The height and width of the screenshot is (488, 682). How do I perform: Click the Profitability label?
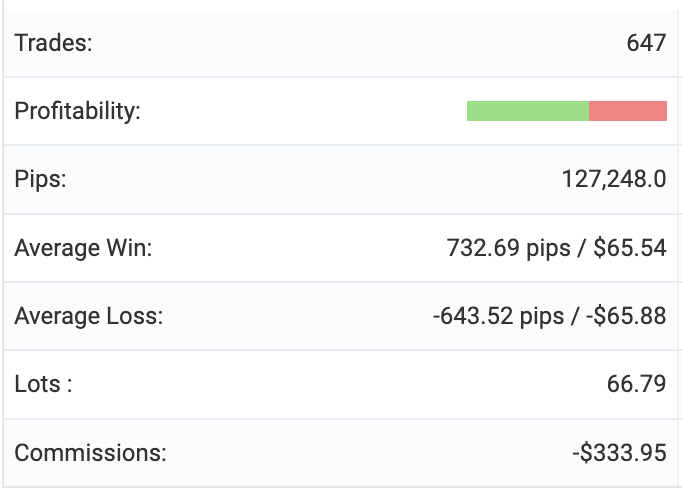click(77, 111)
